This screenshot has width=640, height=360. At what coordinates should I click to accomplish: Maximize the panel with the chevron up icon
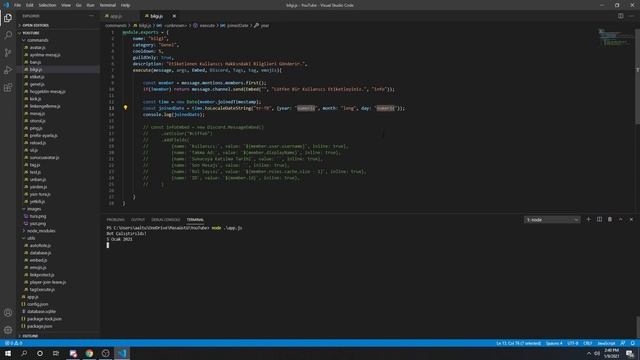pos(620,220)
